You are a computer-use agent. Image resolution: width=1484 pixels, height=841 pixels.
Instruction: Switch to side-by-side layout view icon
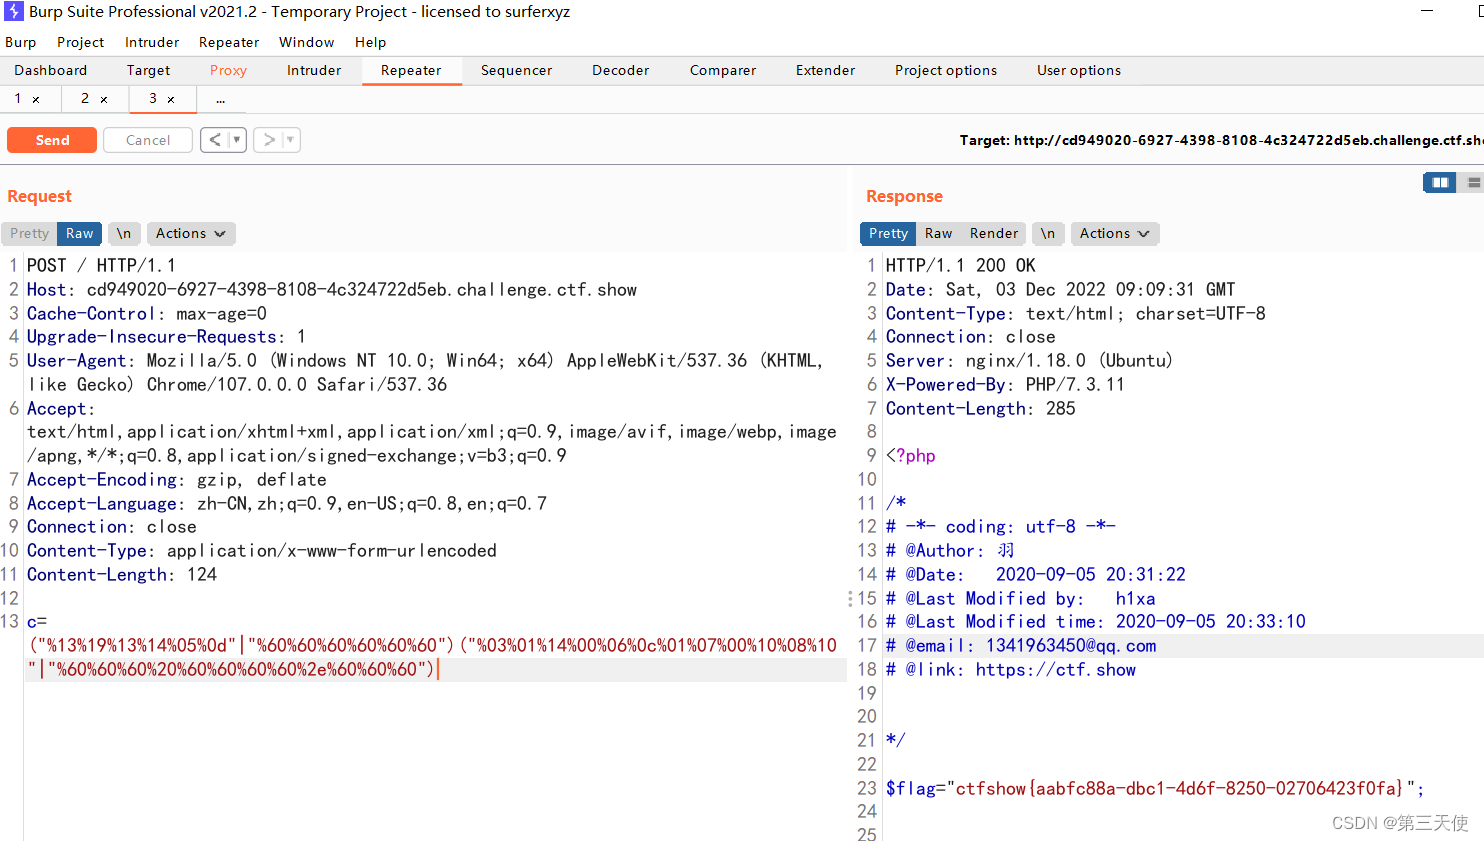click(x=1440, y=182)
